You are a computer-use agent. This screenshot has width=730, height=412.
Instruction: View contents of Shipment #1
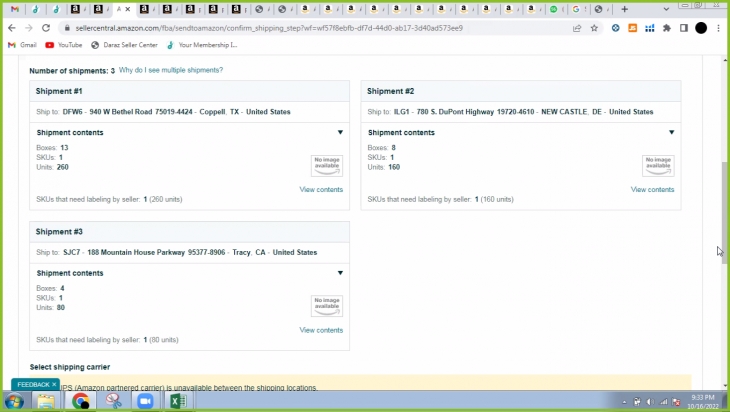[321, 189]
